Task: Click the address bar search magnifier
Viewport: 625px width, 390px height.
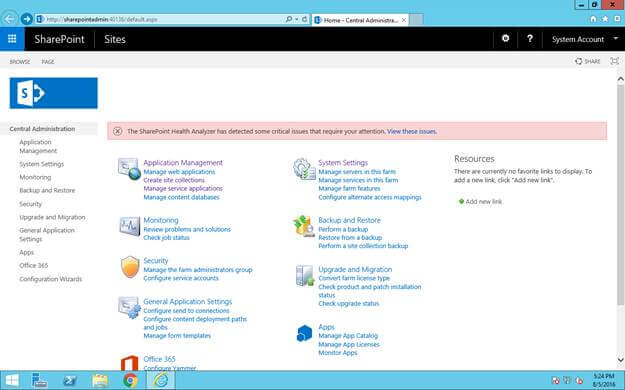Action: tap(289, 19)
